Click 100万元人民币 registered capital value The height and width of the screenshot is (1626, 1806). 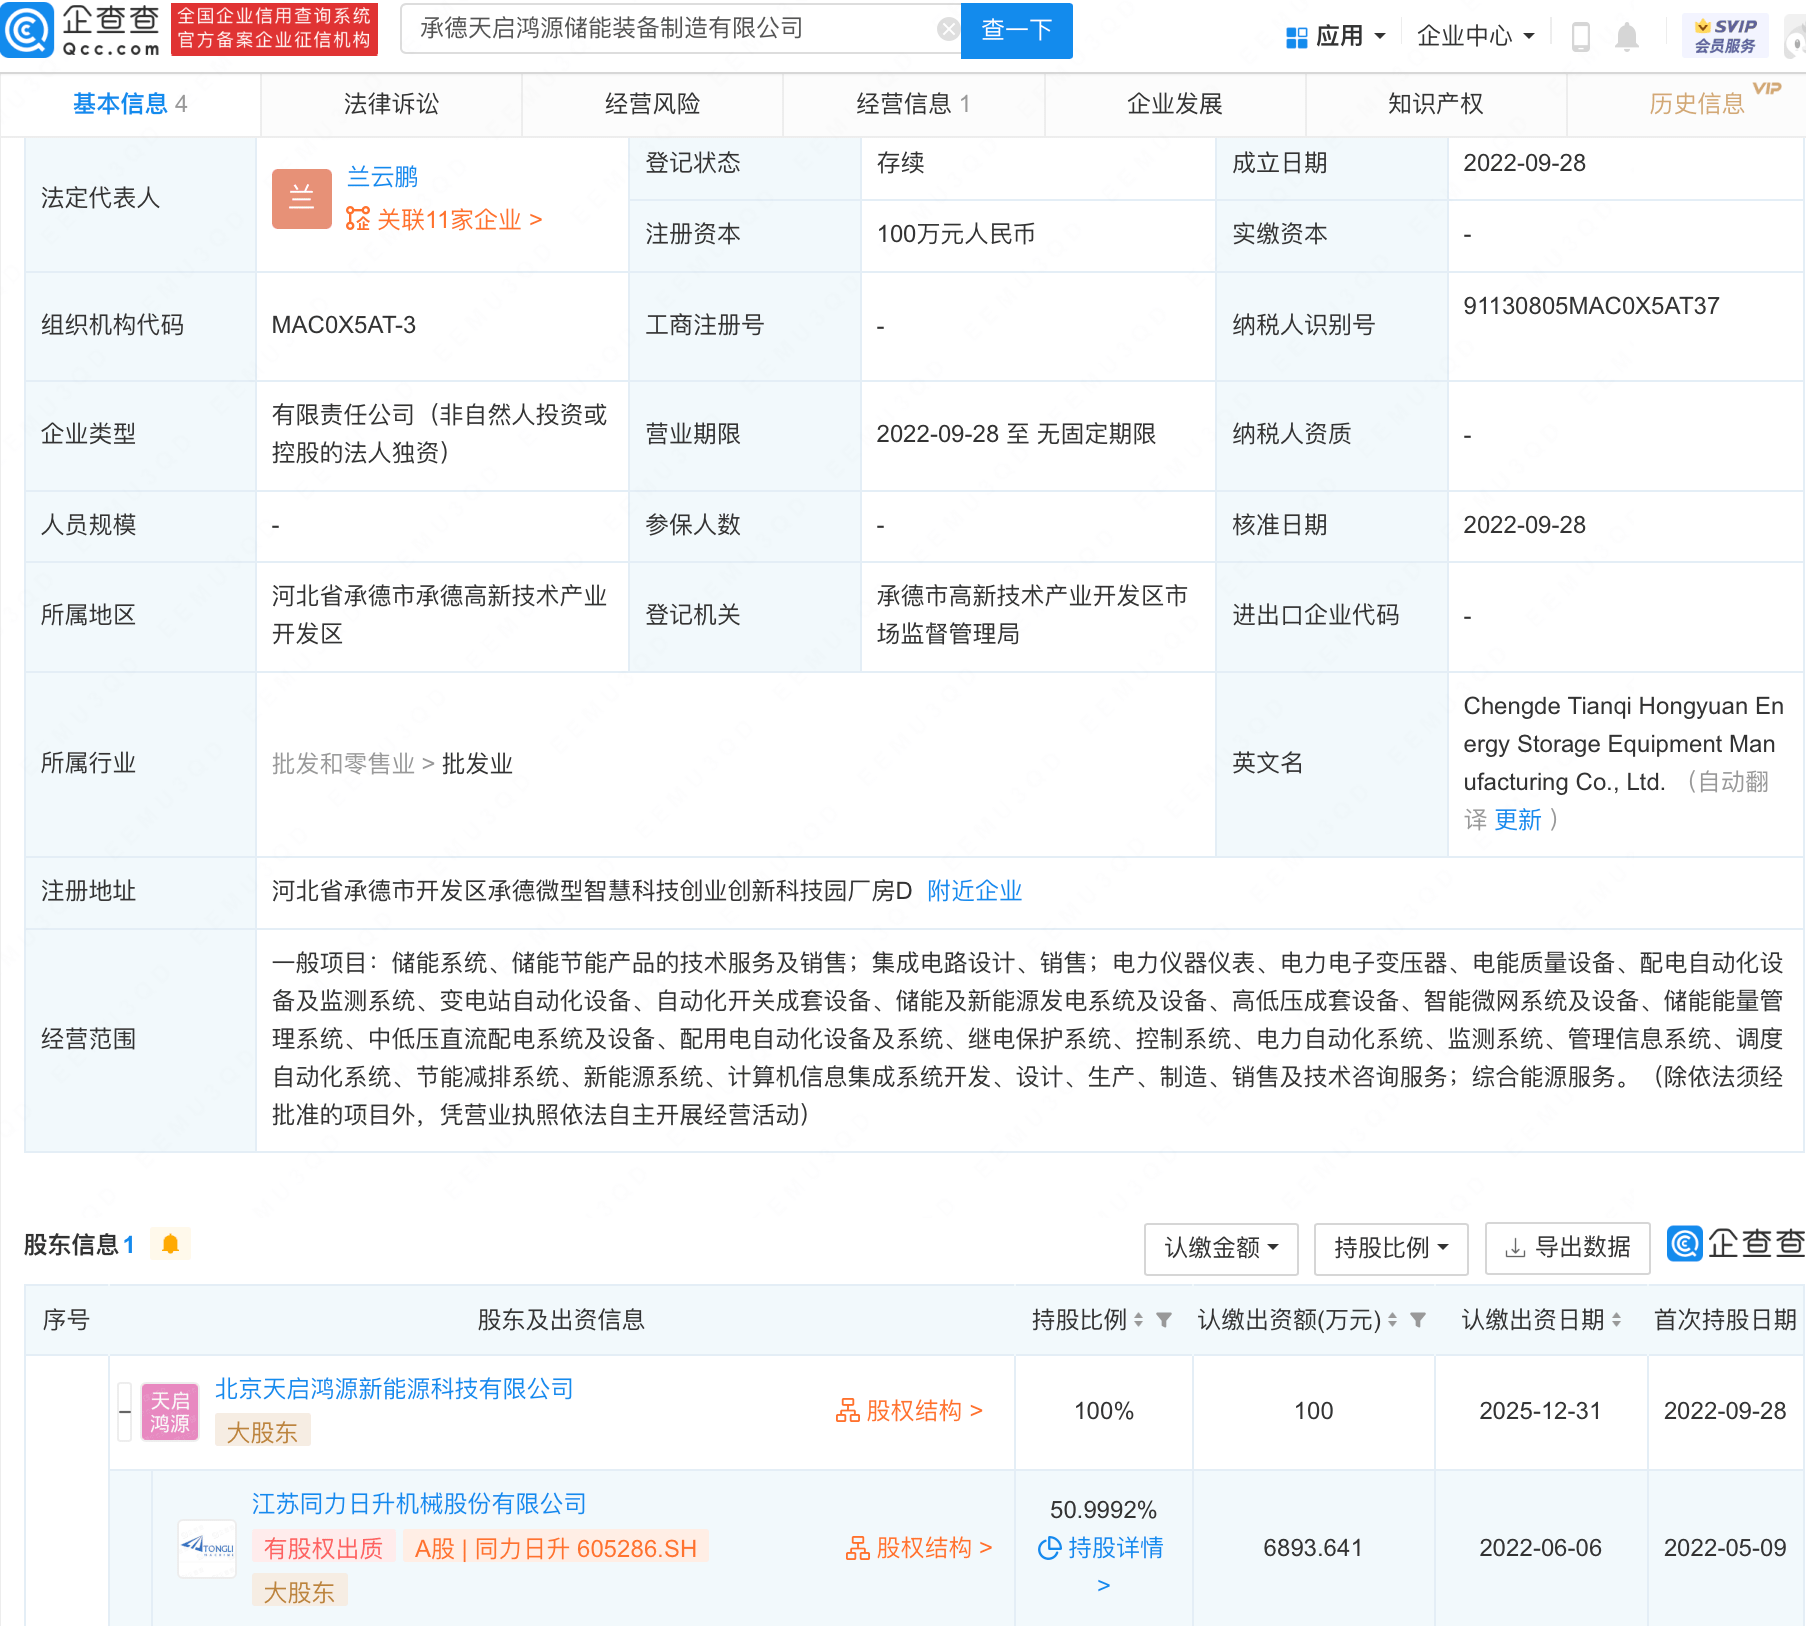coord(956,234)
